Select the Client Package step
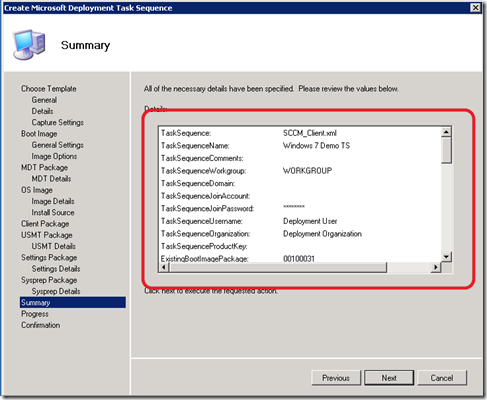 coord(45,224)
